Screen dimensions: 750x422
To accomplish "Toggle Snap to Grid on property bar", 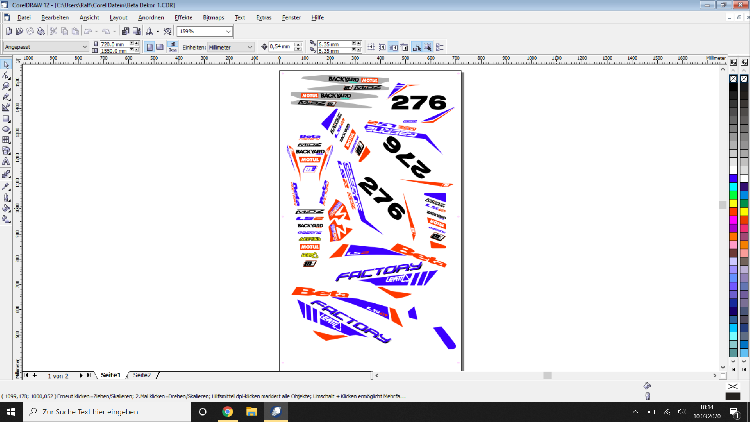I will point(371,47).
